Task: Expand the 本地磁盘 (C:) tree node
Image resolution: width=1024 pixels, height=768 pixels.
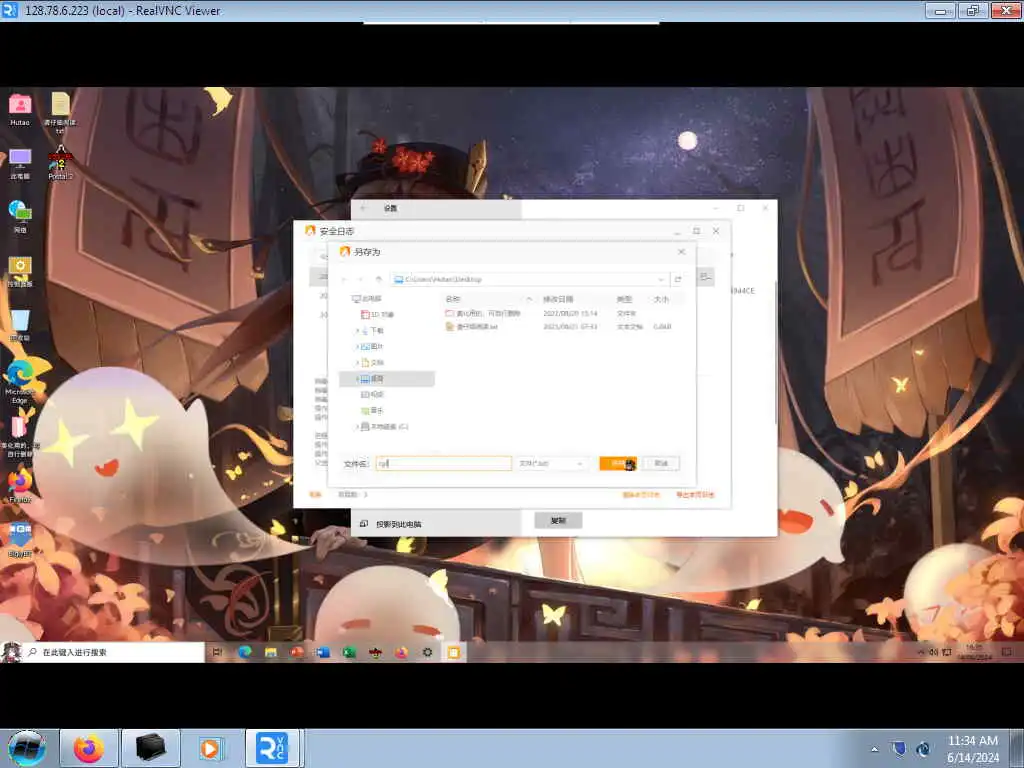Action: click(357, 426)
